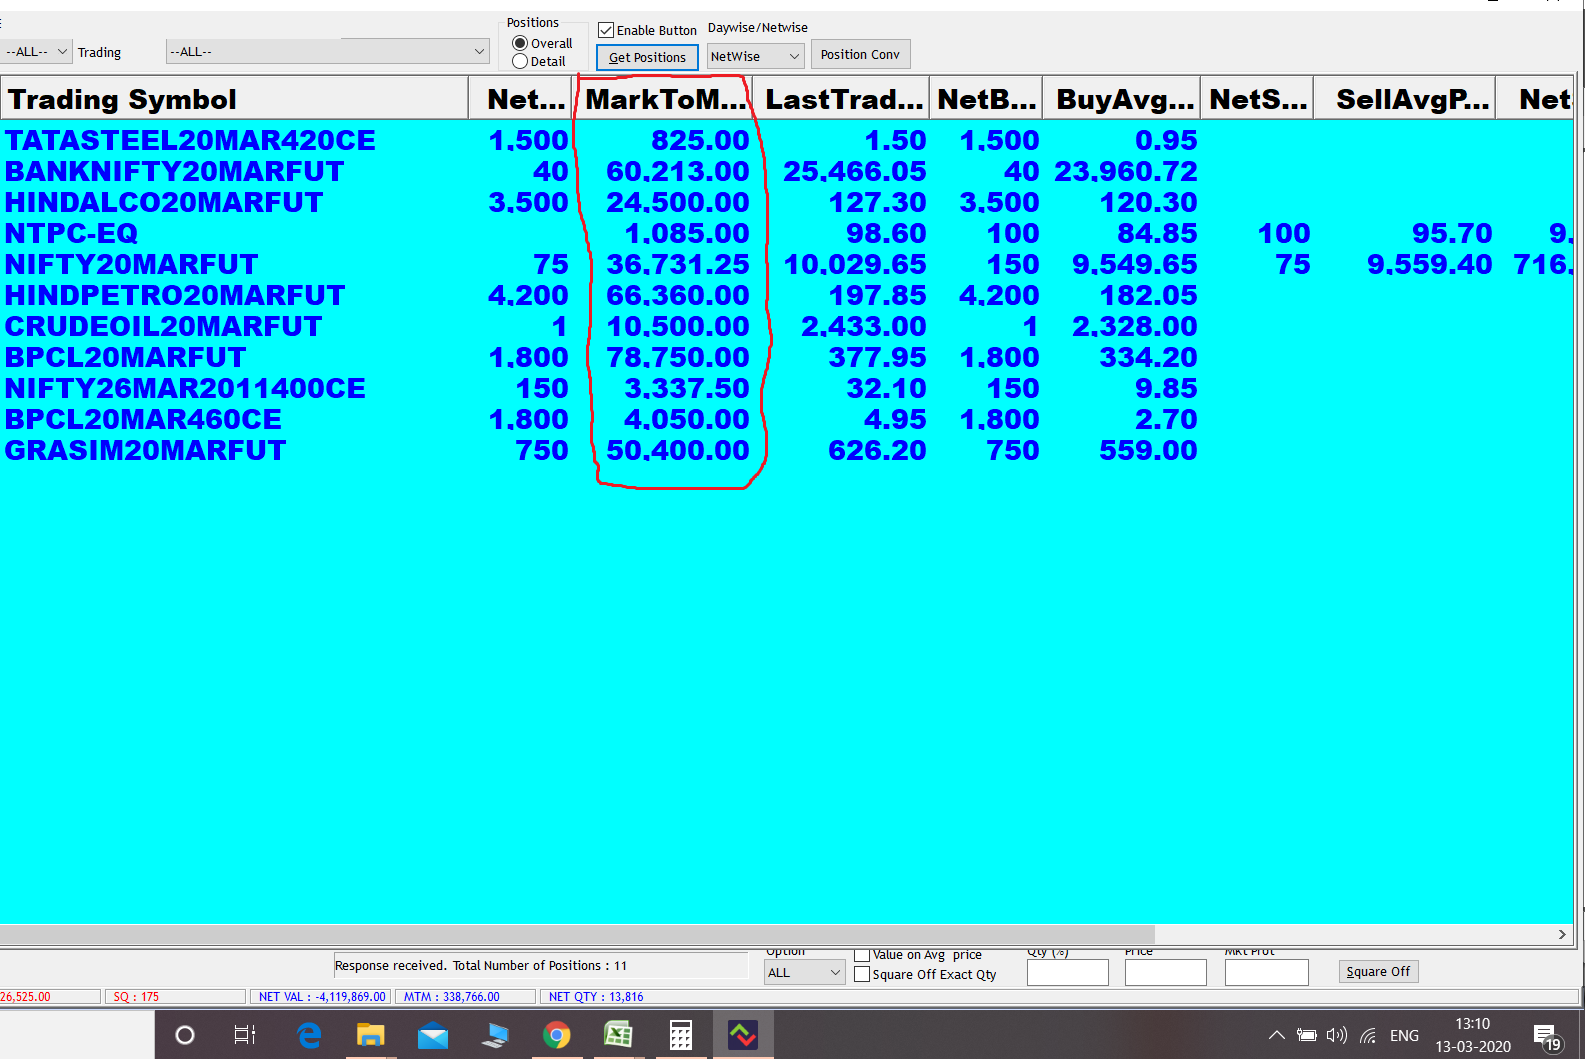Open File Explorer from taskbar

pos(371,1035)
